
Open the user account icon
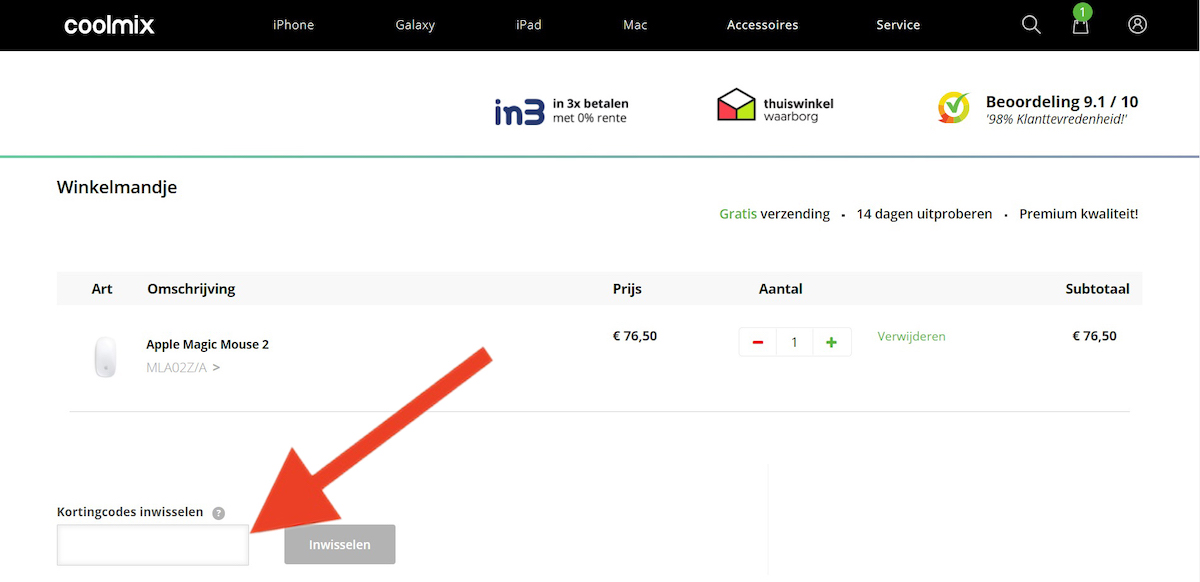click(x=1137, y=24)
